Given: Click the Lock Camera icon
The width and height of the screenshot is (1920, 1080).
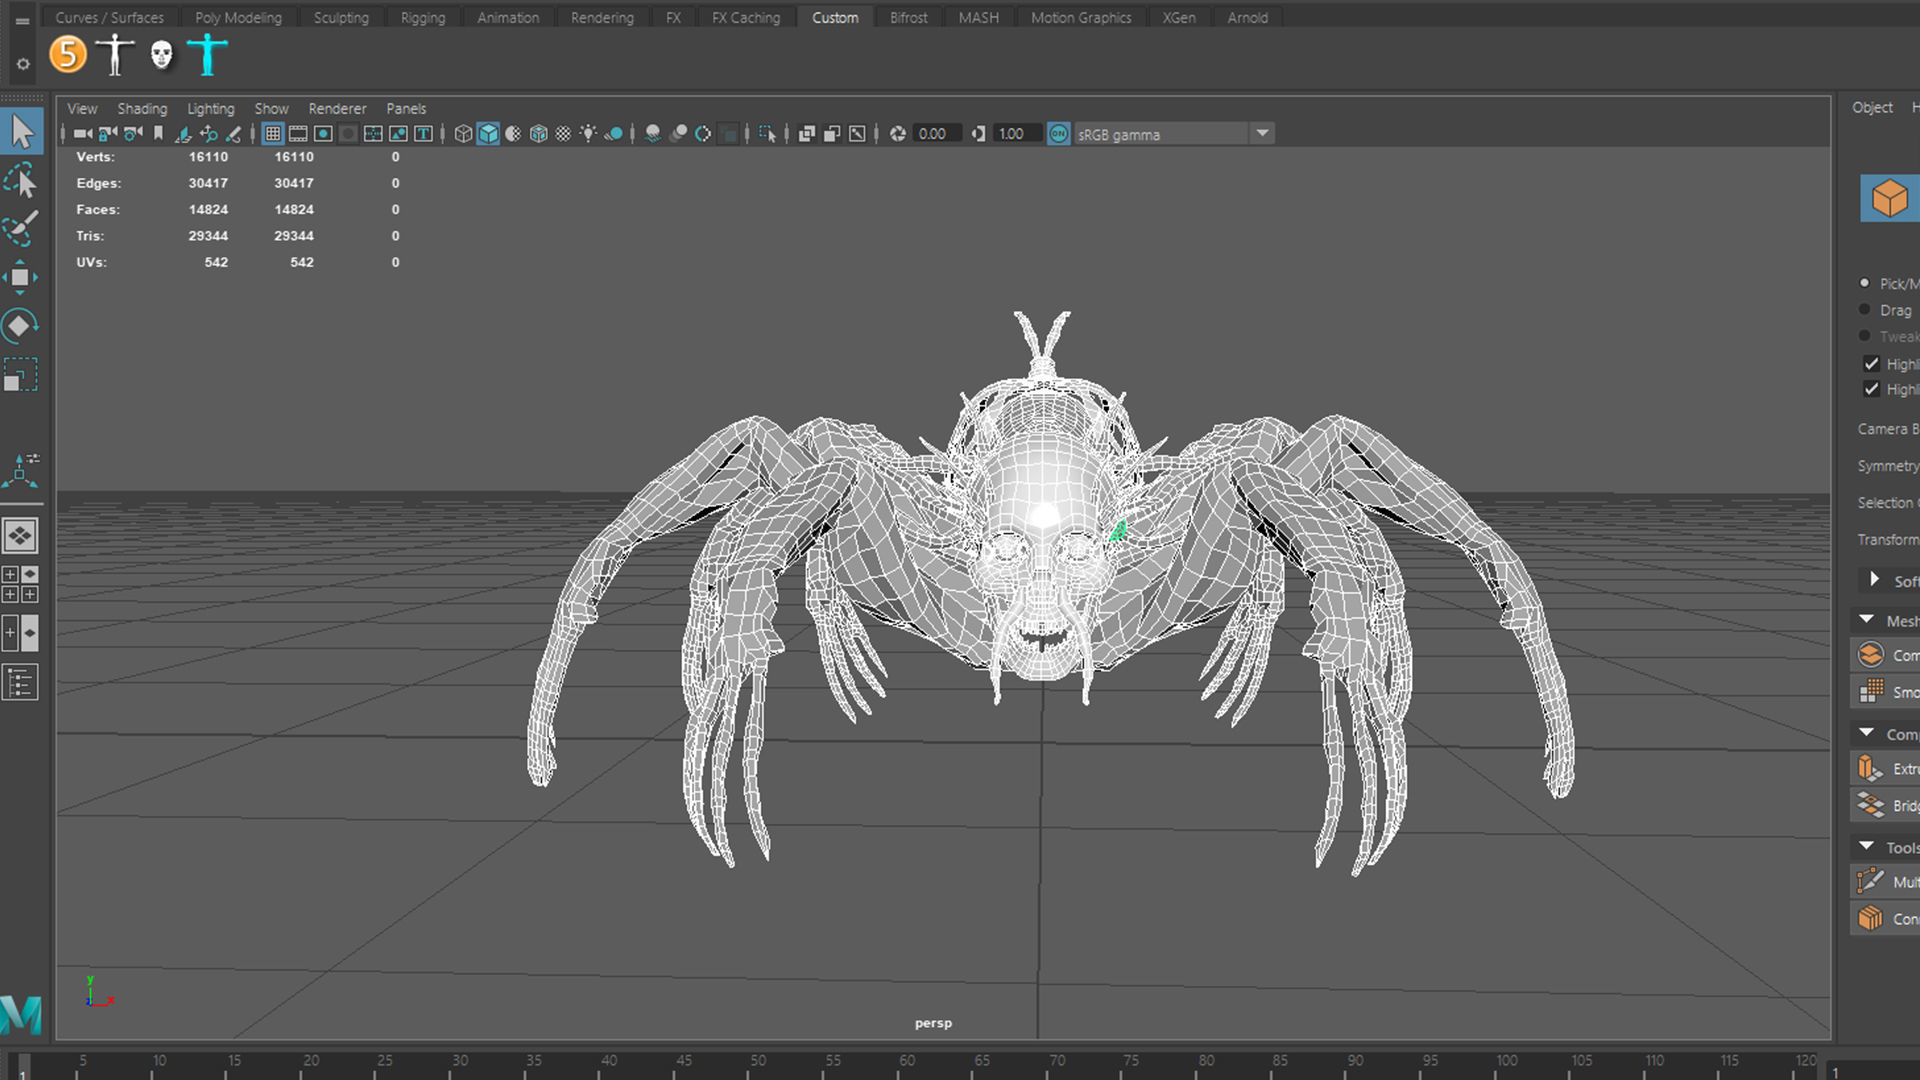Looking at the screenshot, I should click(108, 134).
